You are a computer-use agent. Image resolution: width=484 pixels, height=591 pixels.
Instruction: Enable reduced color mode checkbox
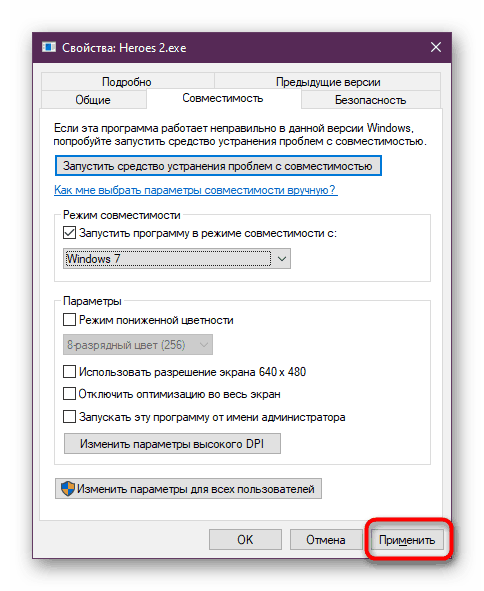[x=69, y=320]
